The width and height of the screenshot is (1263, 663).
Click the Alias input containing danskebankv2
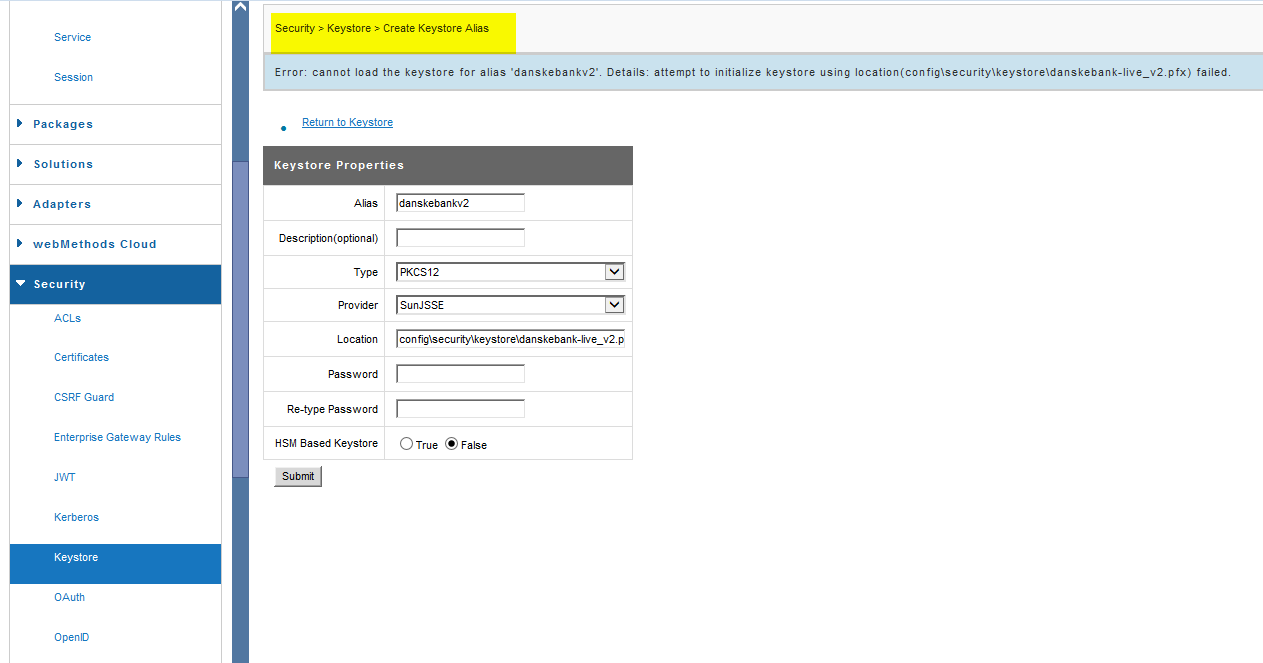[x=460, y=202]
